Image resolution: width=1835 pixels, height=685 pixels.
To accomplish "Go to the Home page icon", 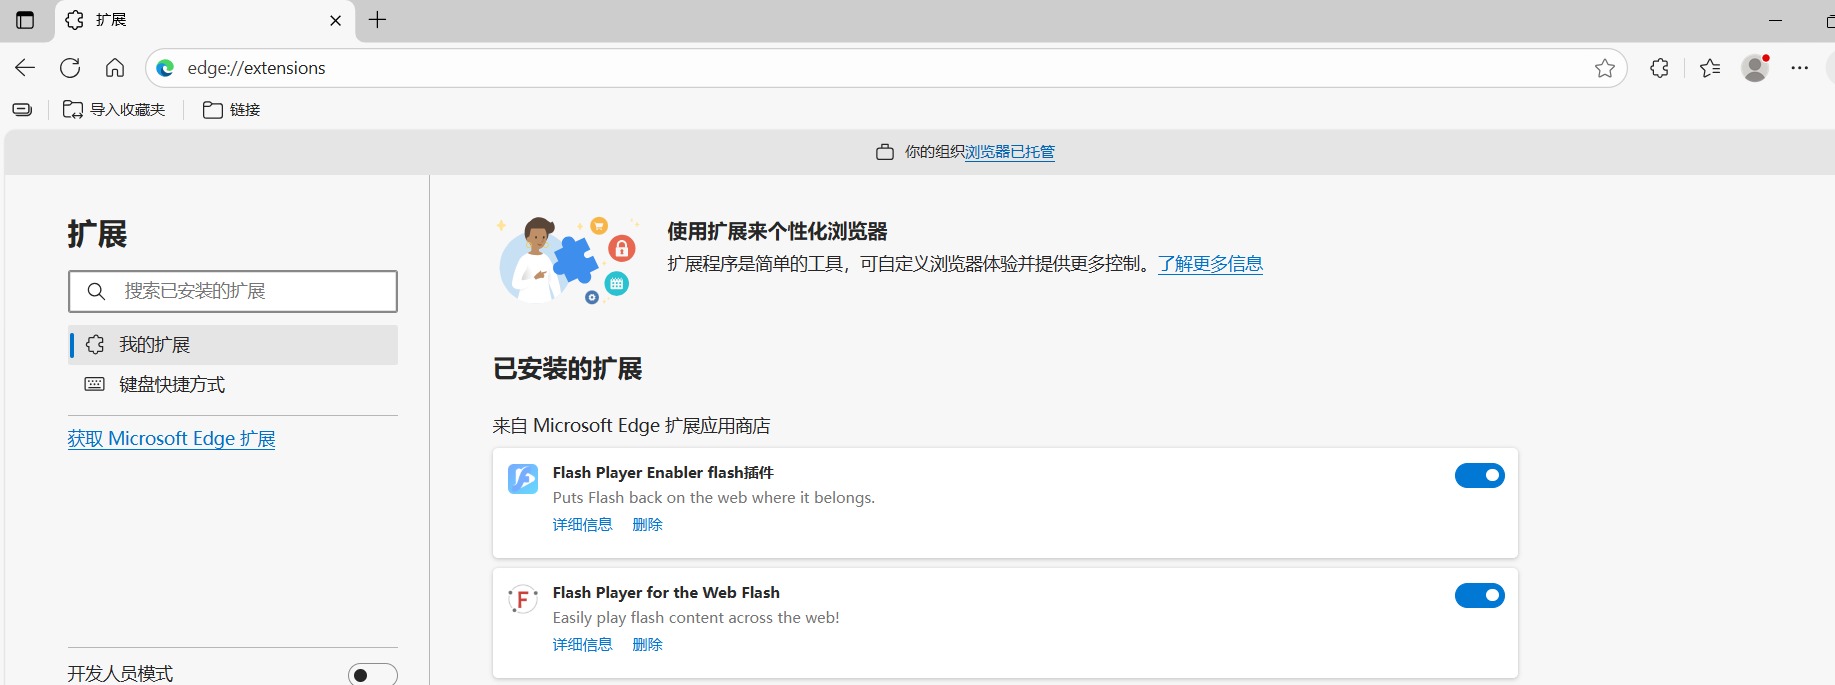I will pyautogui.click(x=115, y=68).
